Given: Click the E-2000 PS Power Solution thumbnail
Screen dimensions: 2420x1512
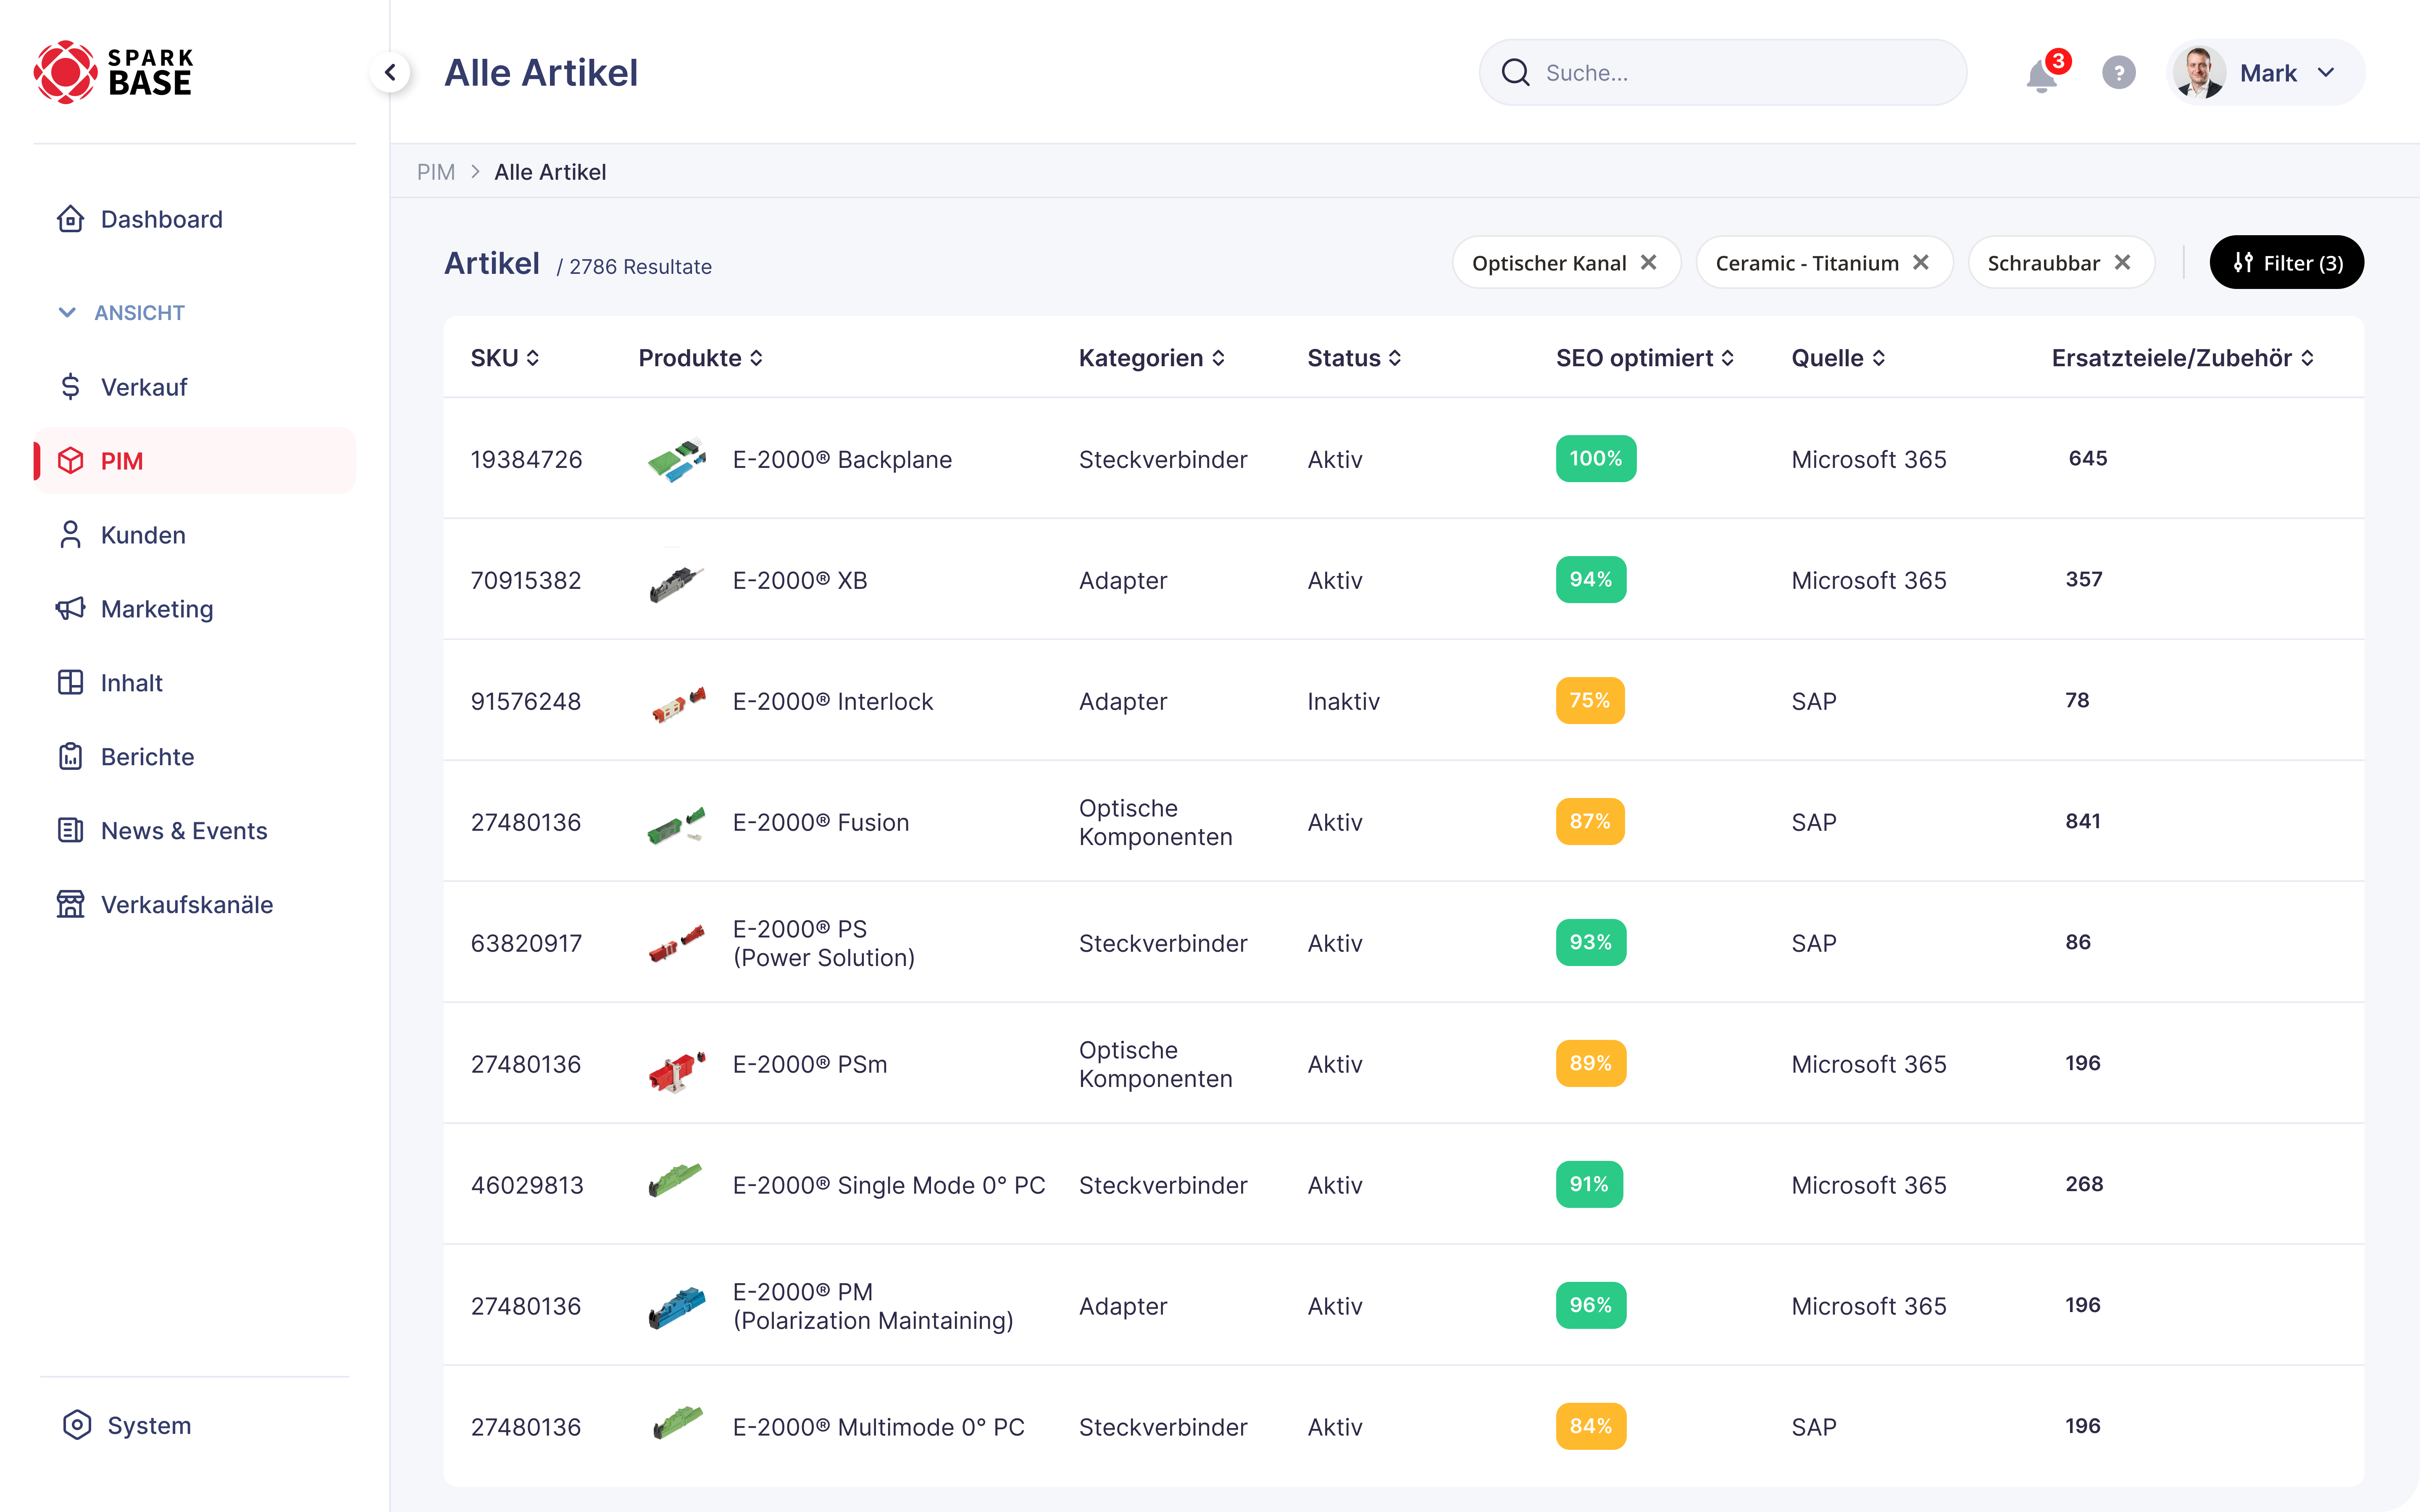Looking at the screenshot, I should (677, 944).
